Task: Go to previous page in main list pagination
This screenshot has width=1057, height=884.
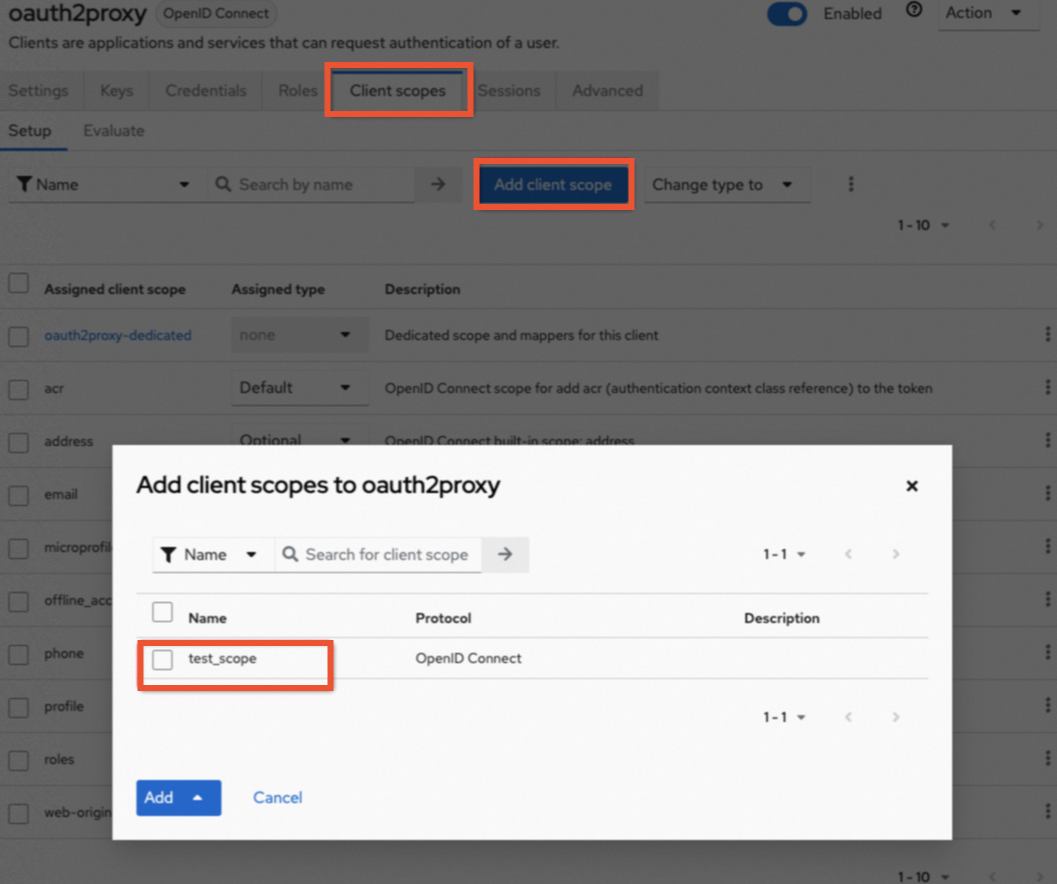Action: pyautogui.click(x=992, y=225)
